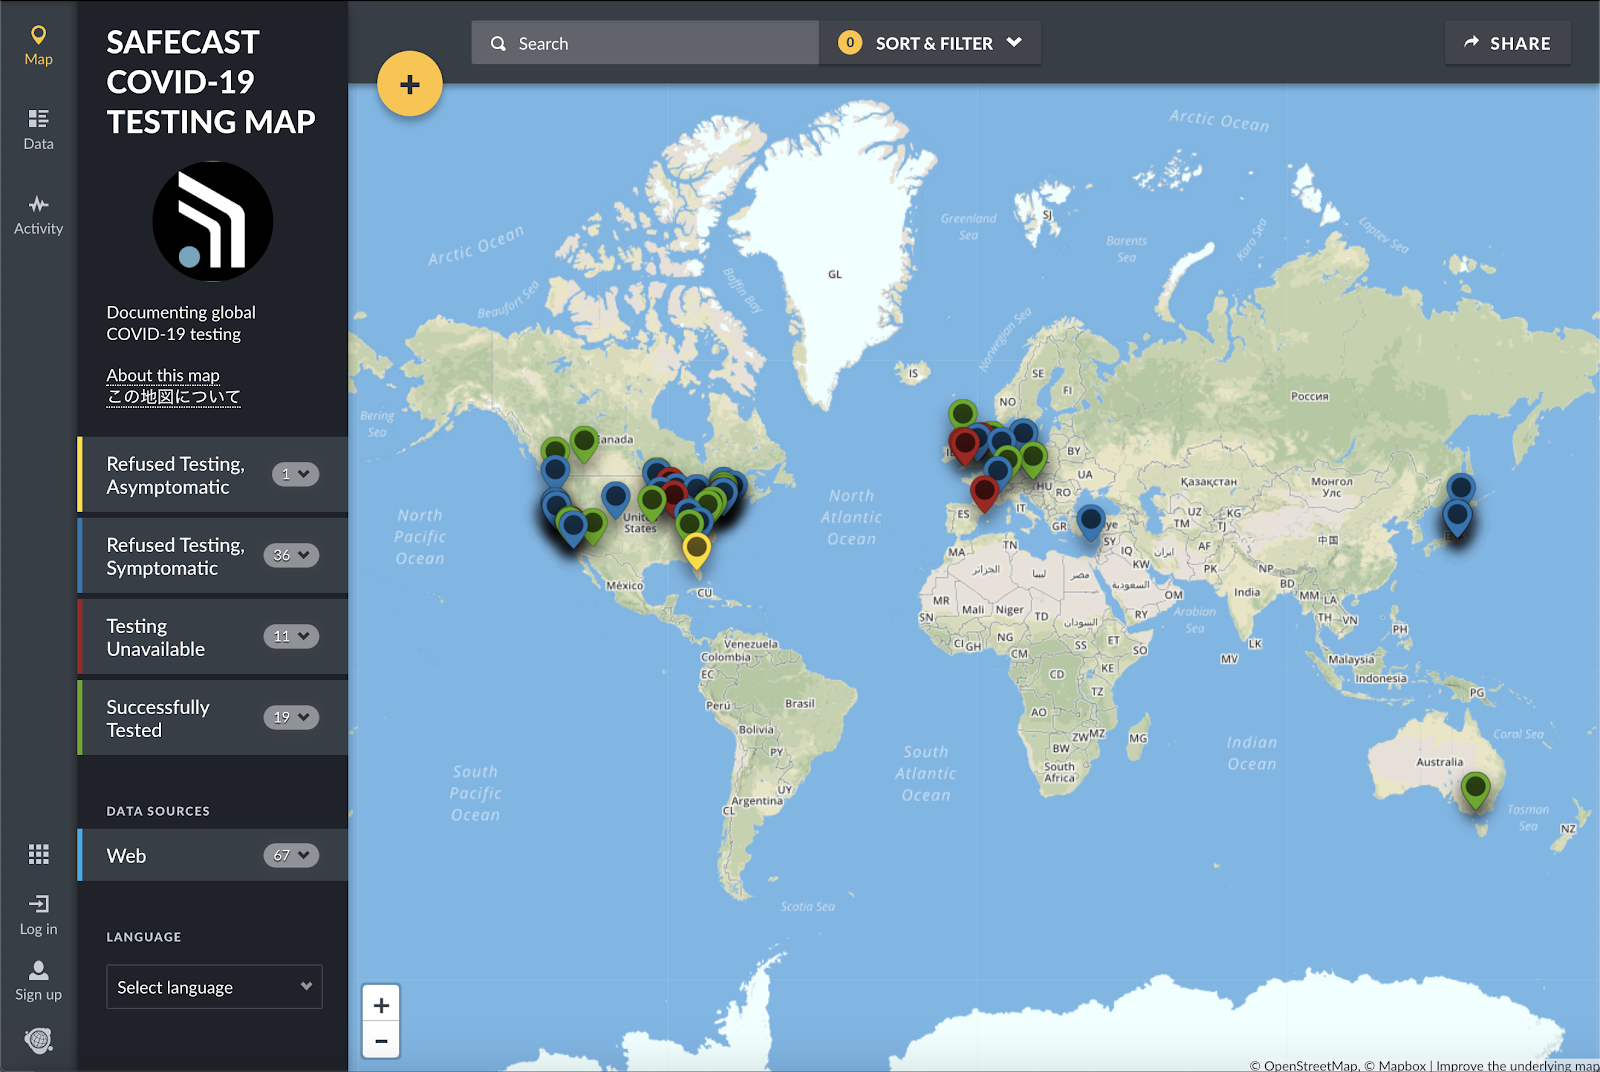This screenshot has width=1600, height=1072.
Task: Choose the Testing Unavailable category
Action: click(213, 637)
